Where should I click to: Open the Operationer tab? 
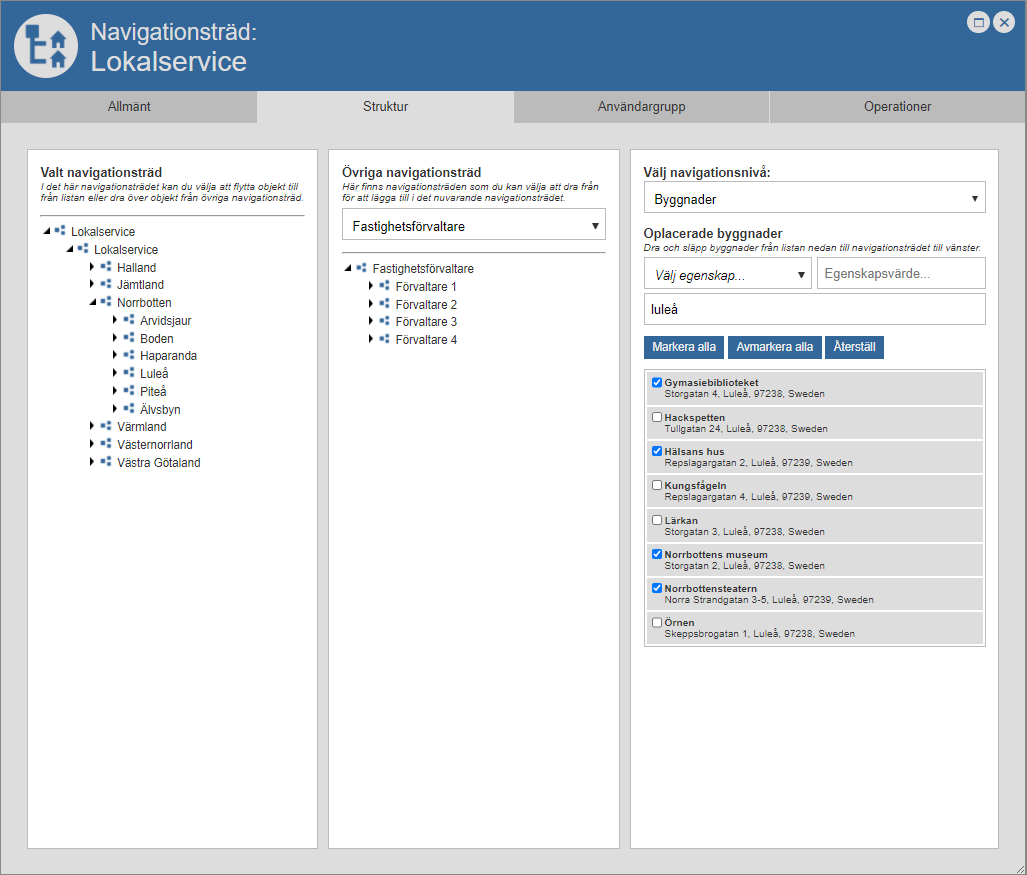(898, 107)
